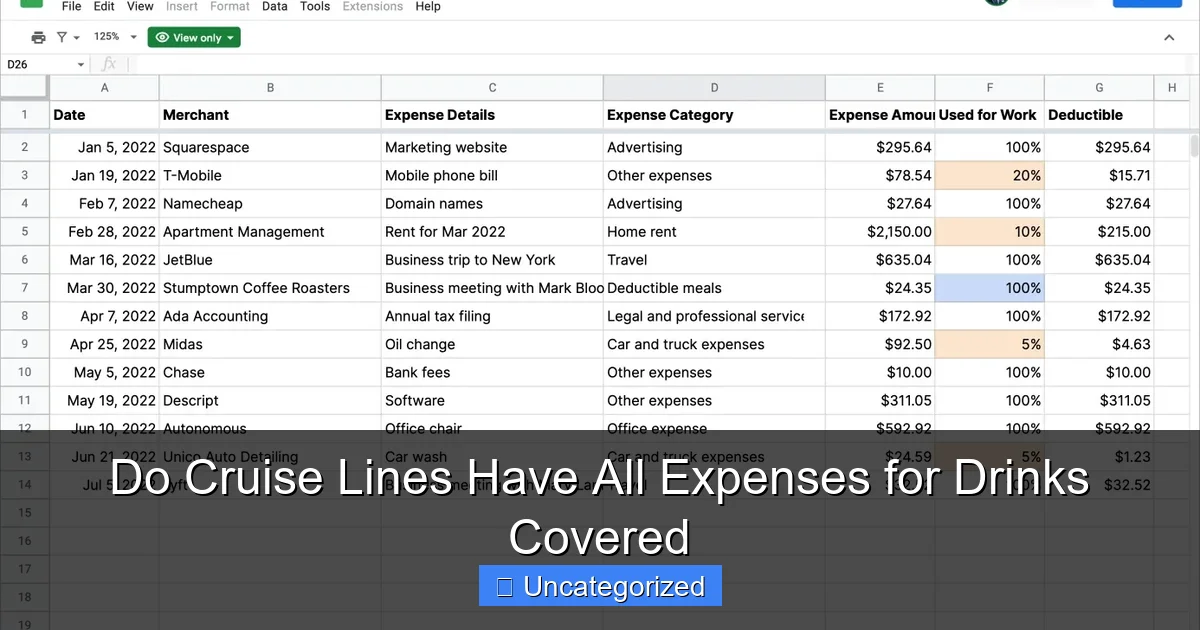Select row 5 header
Screen dimensions: 1200x630
click(x=25, y=232)
